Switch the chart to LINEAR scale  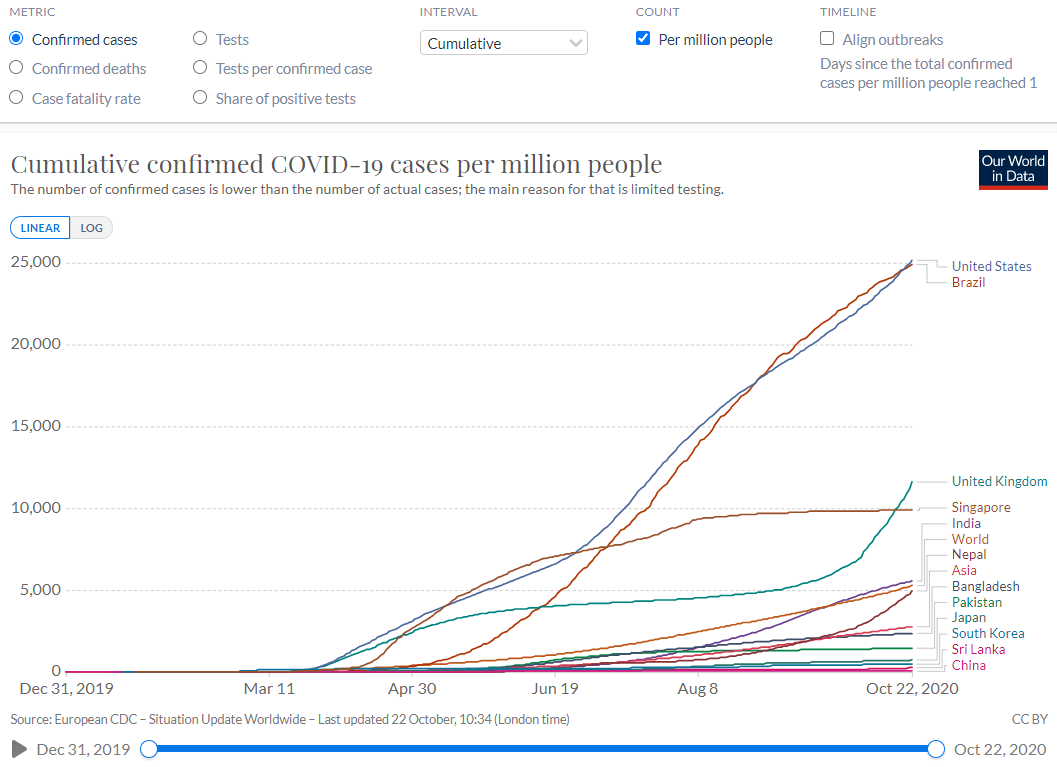point(40,228)
